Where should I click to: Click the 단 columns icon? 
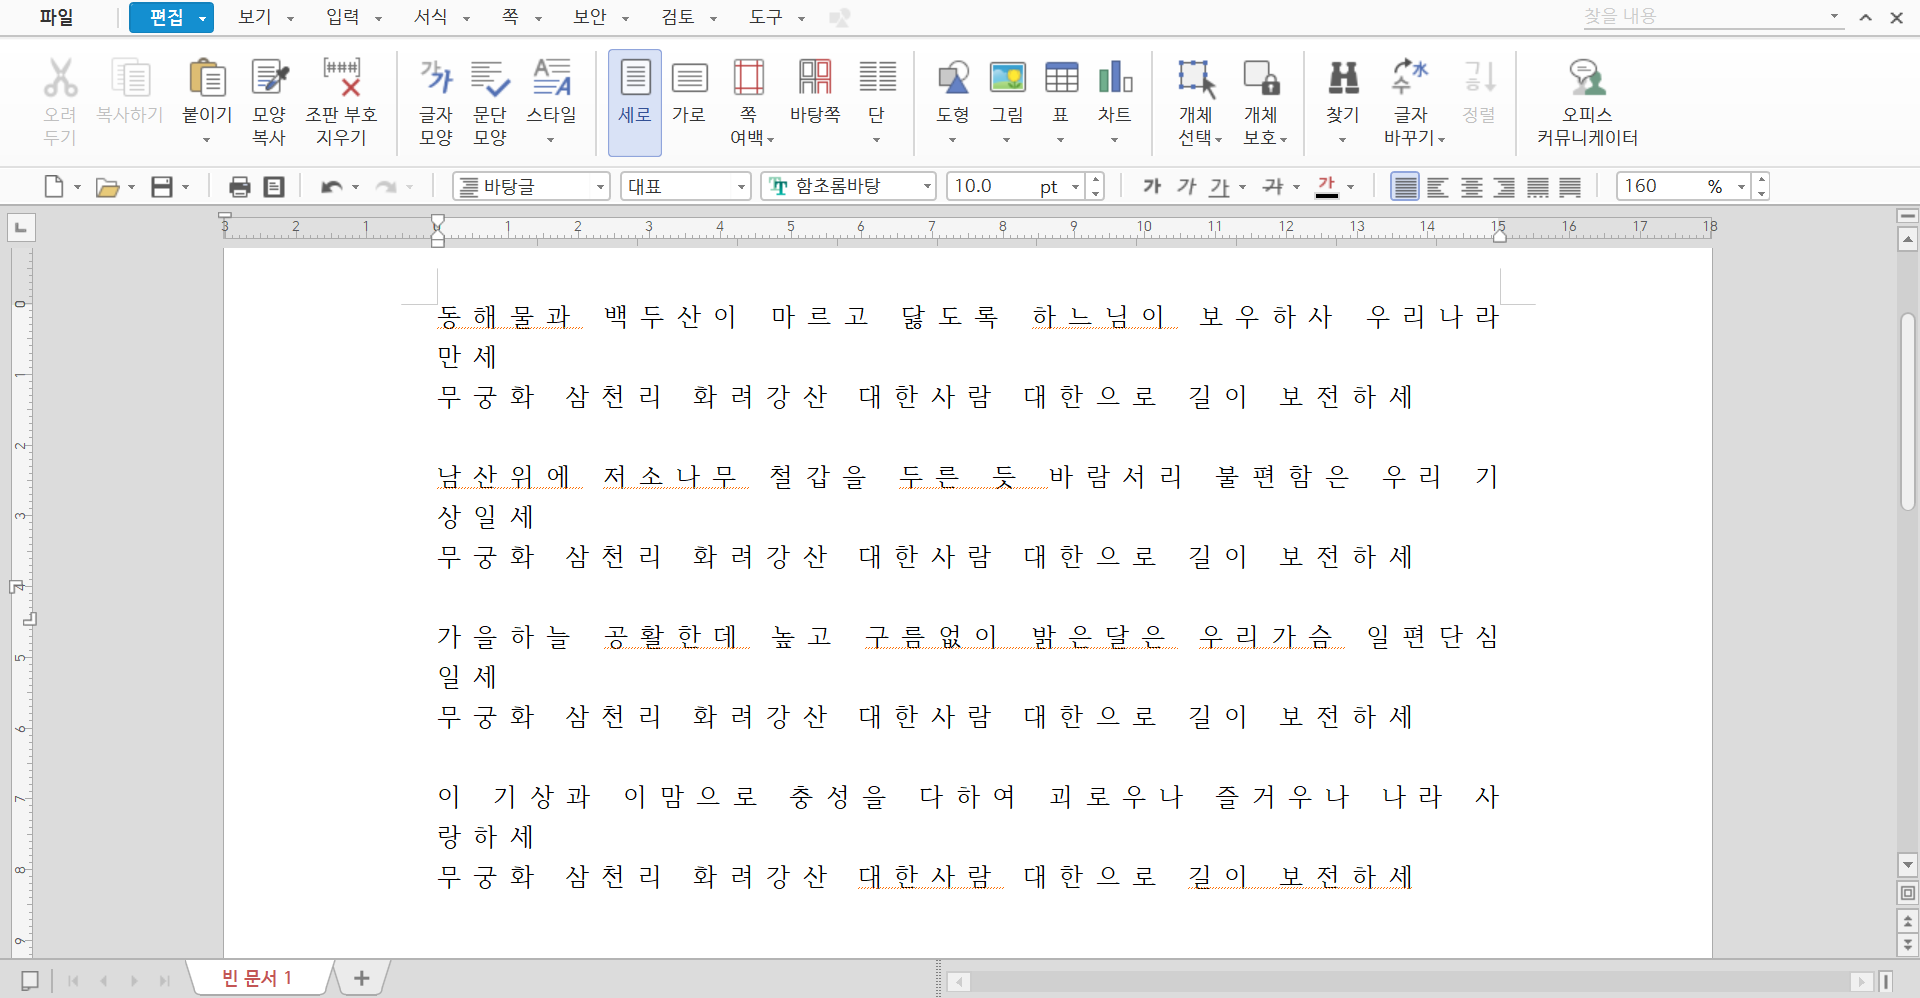877,78
